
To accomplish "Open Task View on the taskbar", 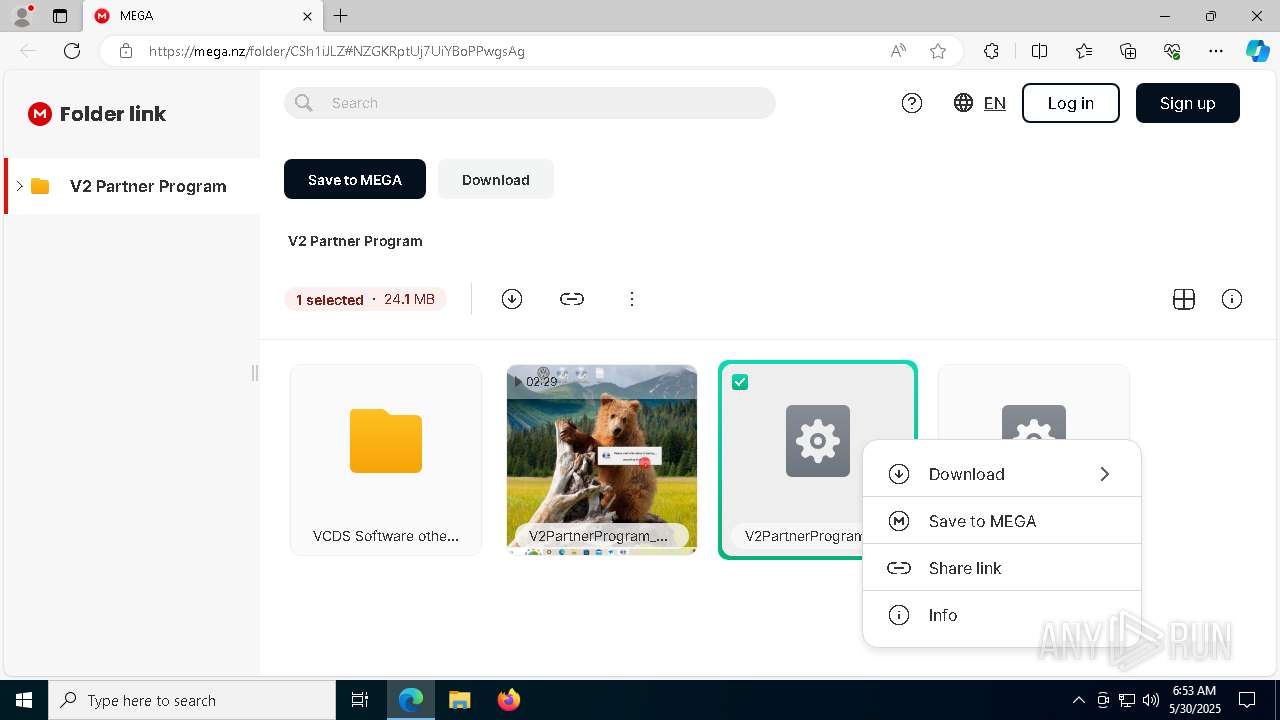I will [x=360, y=700].
